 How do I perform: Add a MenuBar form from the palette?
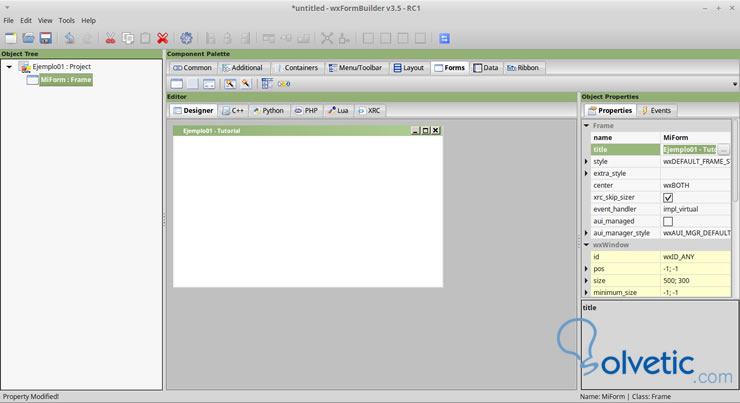(x=267, y=84)
